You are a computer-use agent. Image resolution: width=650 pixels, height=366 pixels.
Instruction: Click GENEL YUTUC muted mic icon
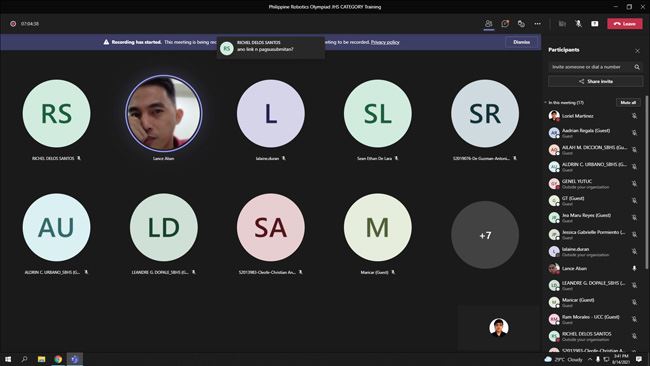634,184
